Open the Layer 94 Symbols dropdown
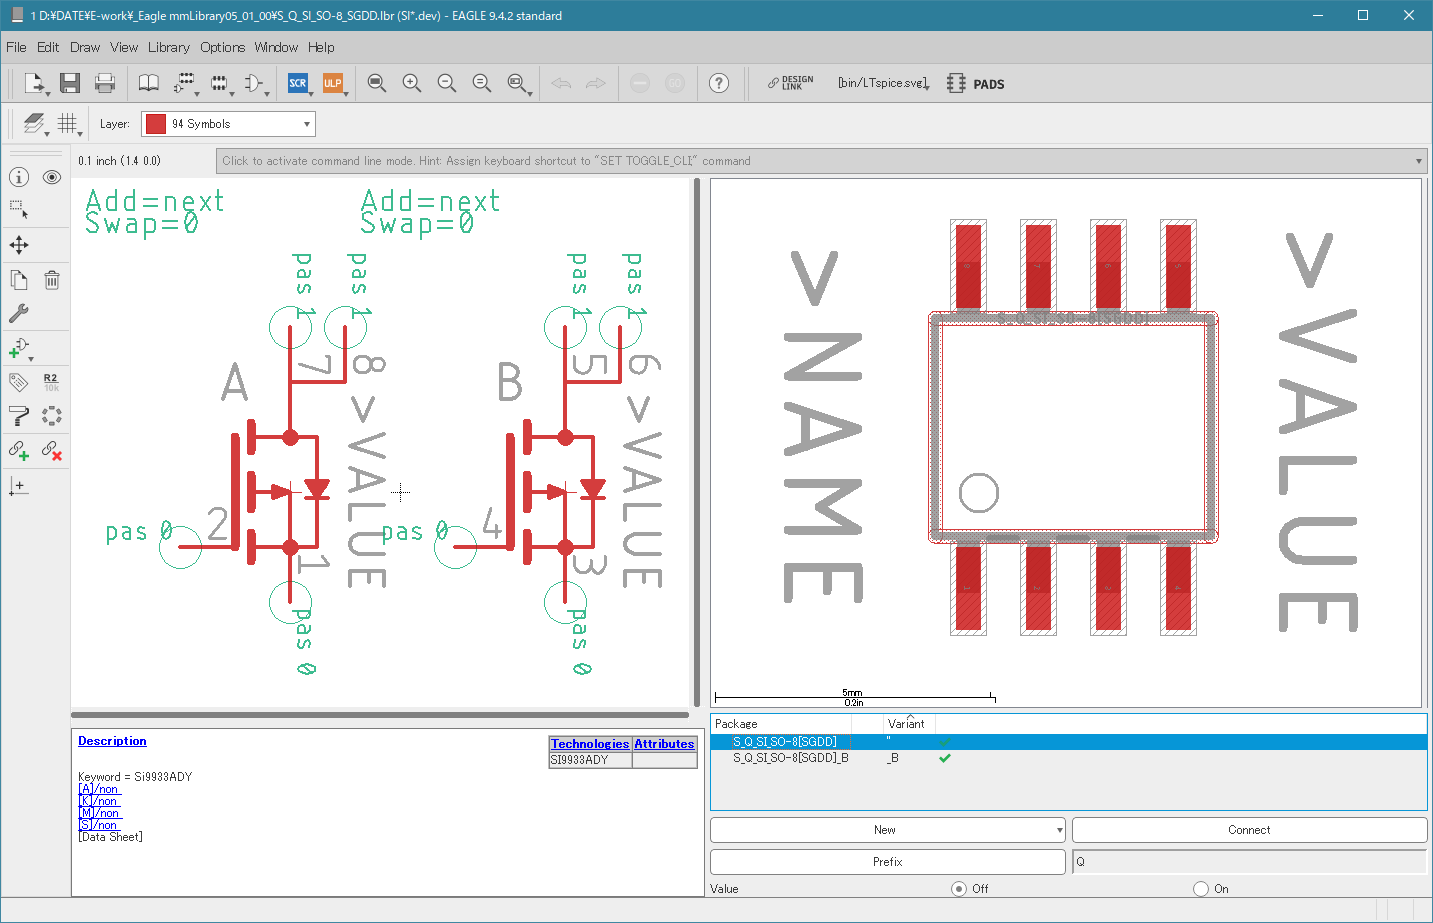Image resolution: width=1433 pixels, height=923 pixels. (x=228, y=124)
